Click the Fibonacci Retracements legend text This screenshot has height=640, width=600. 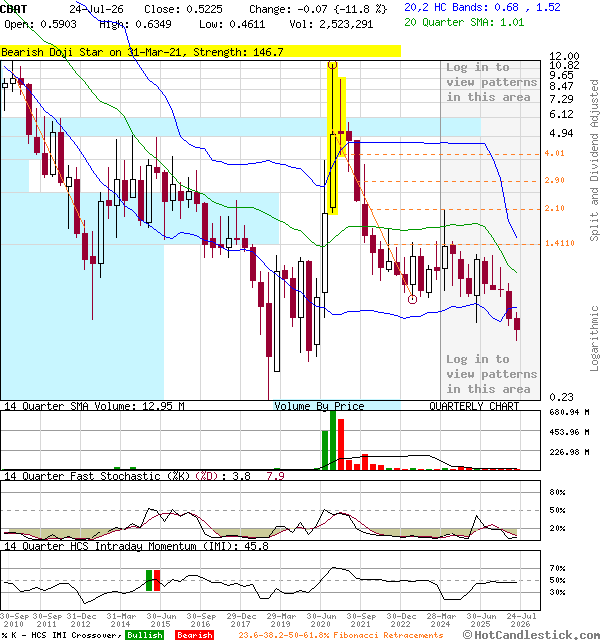point(340,635)
